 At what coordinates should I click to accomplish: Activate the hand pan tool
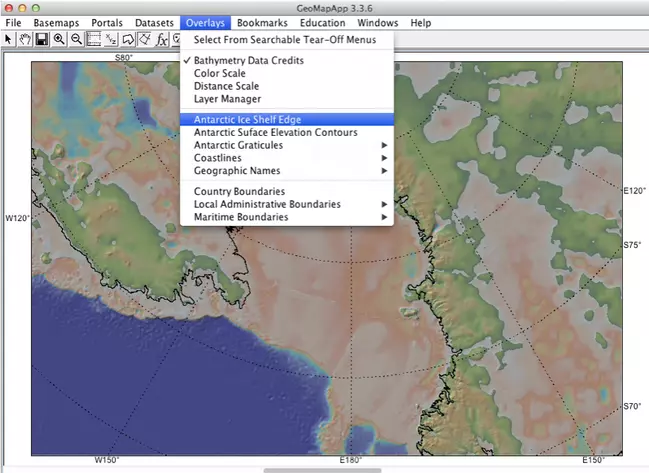point(24,39)
